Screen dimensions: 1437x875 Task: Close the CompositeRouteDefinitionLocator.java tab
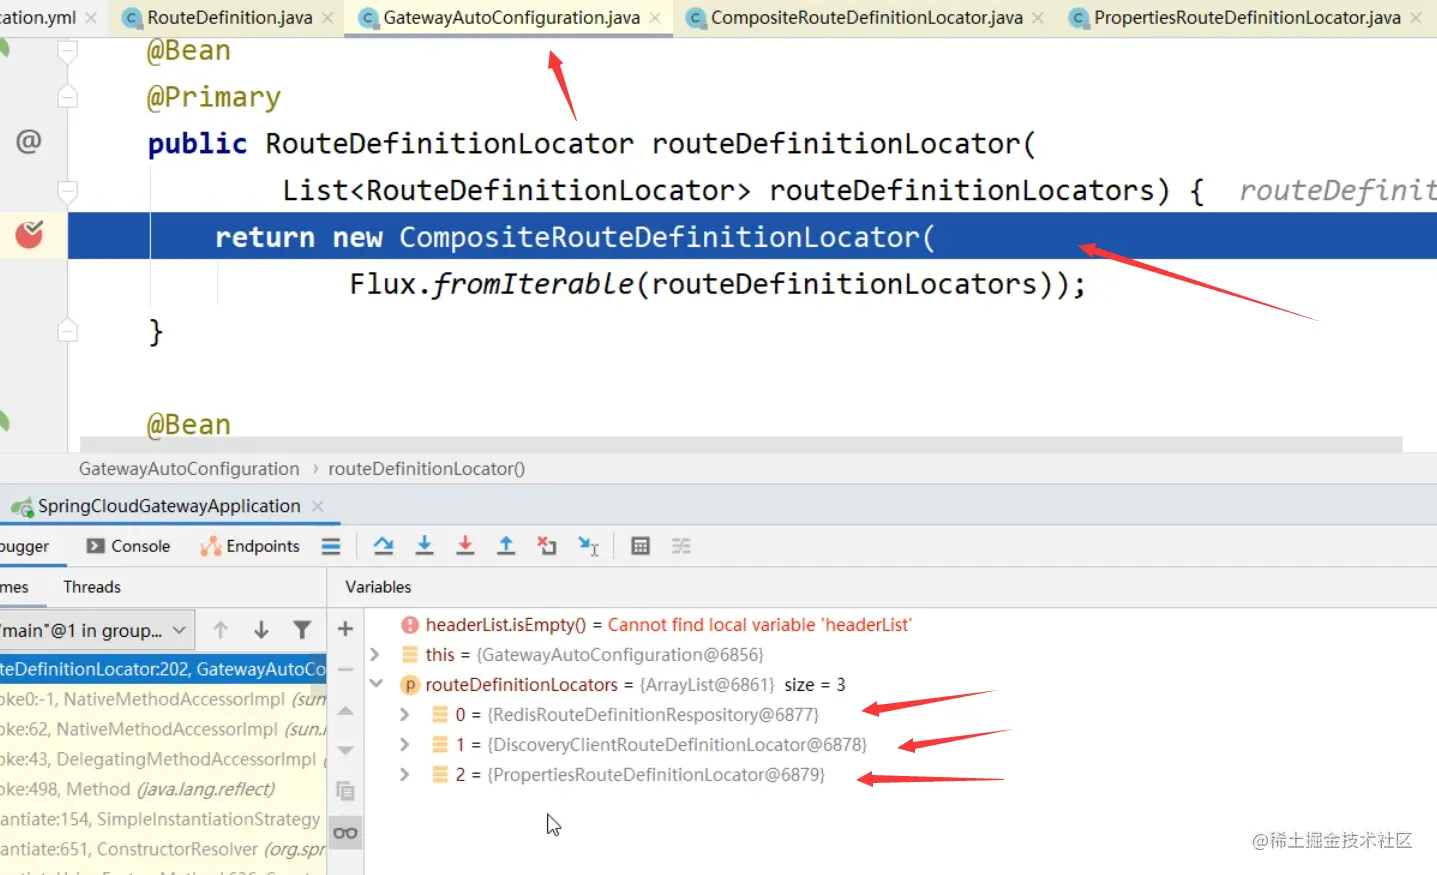1038,18
